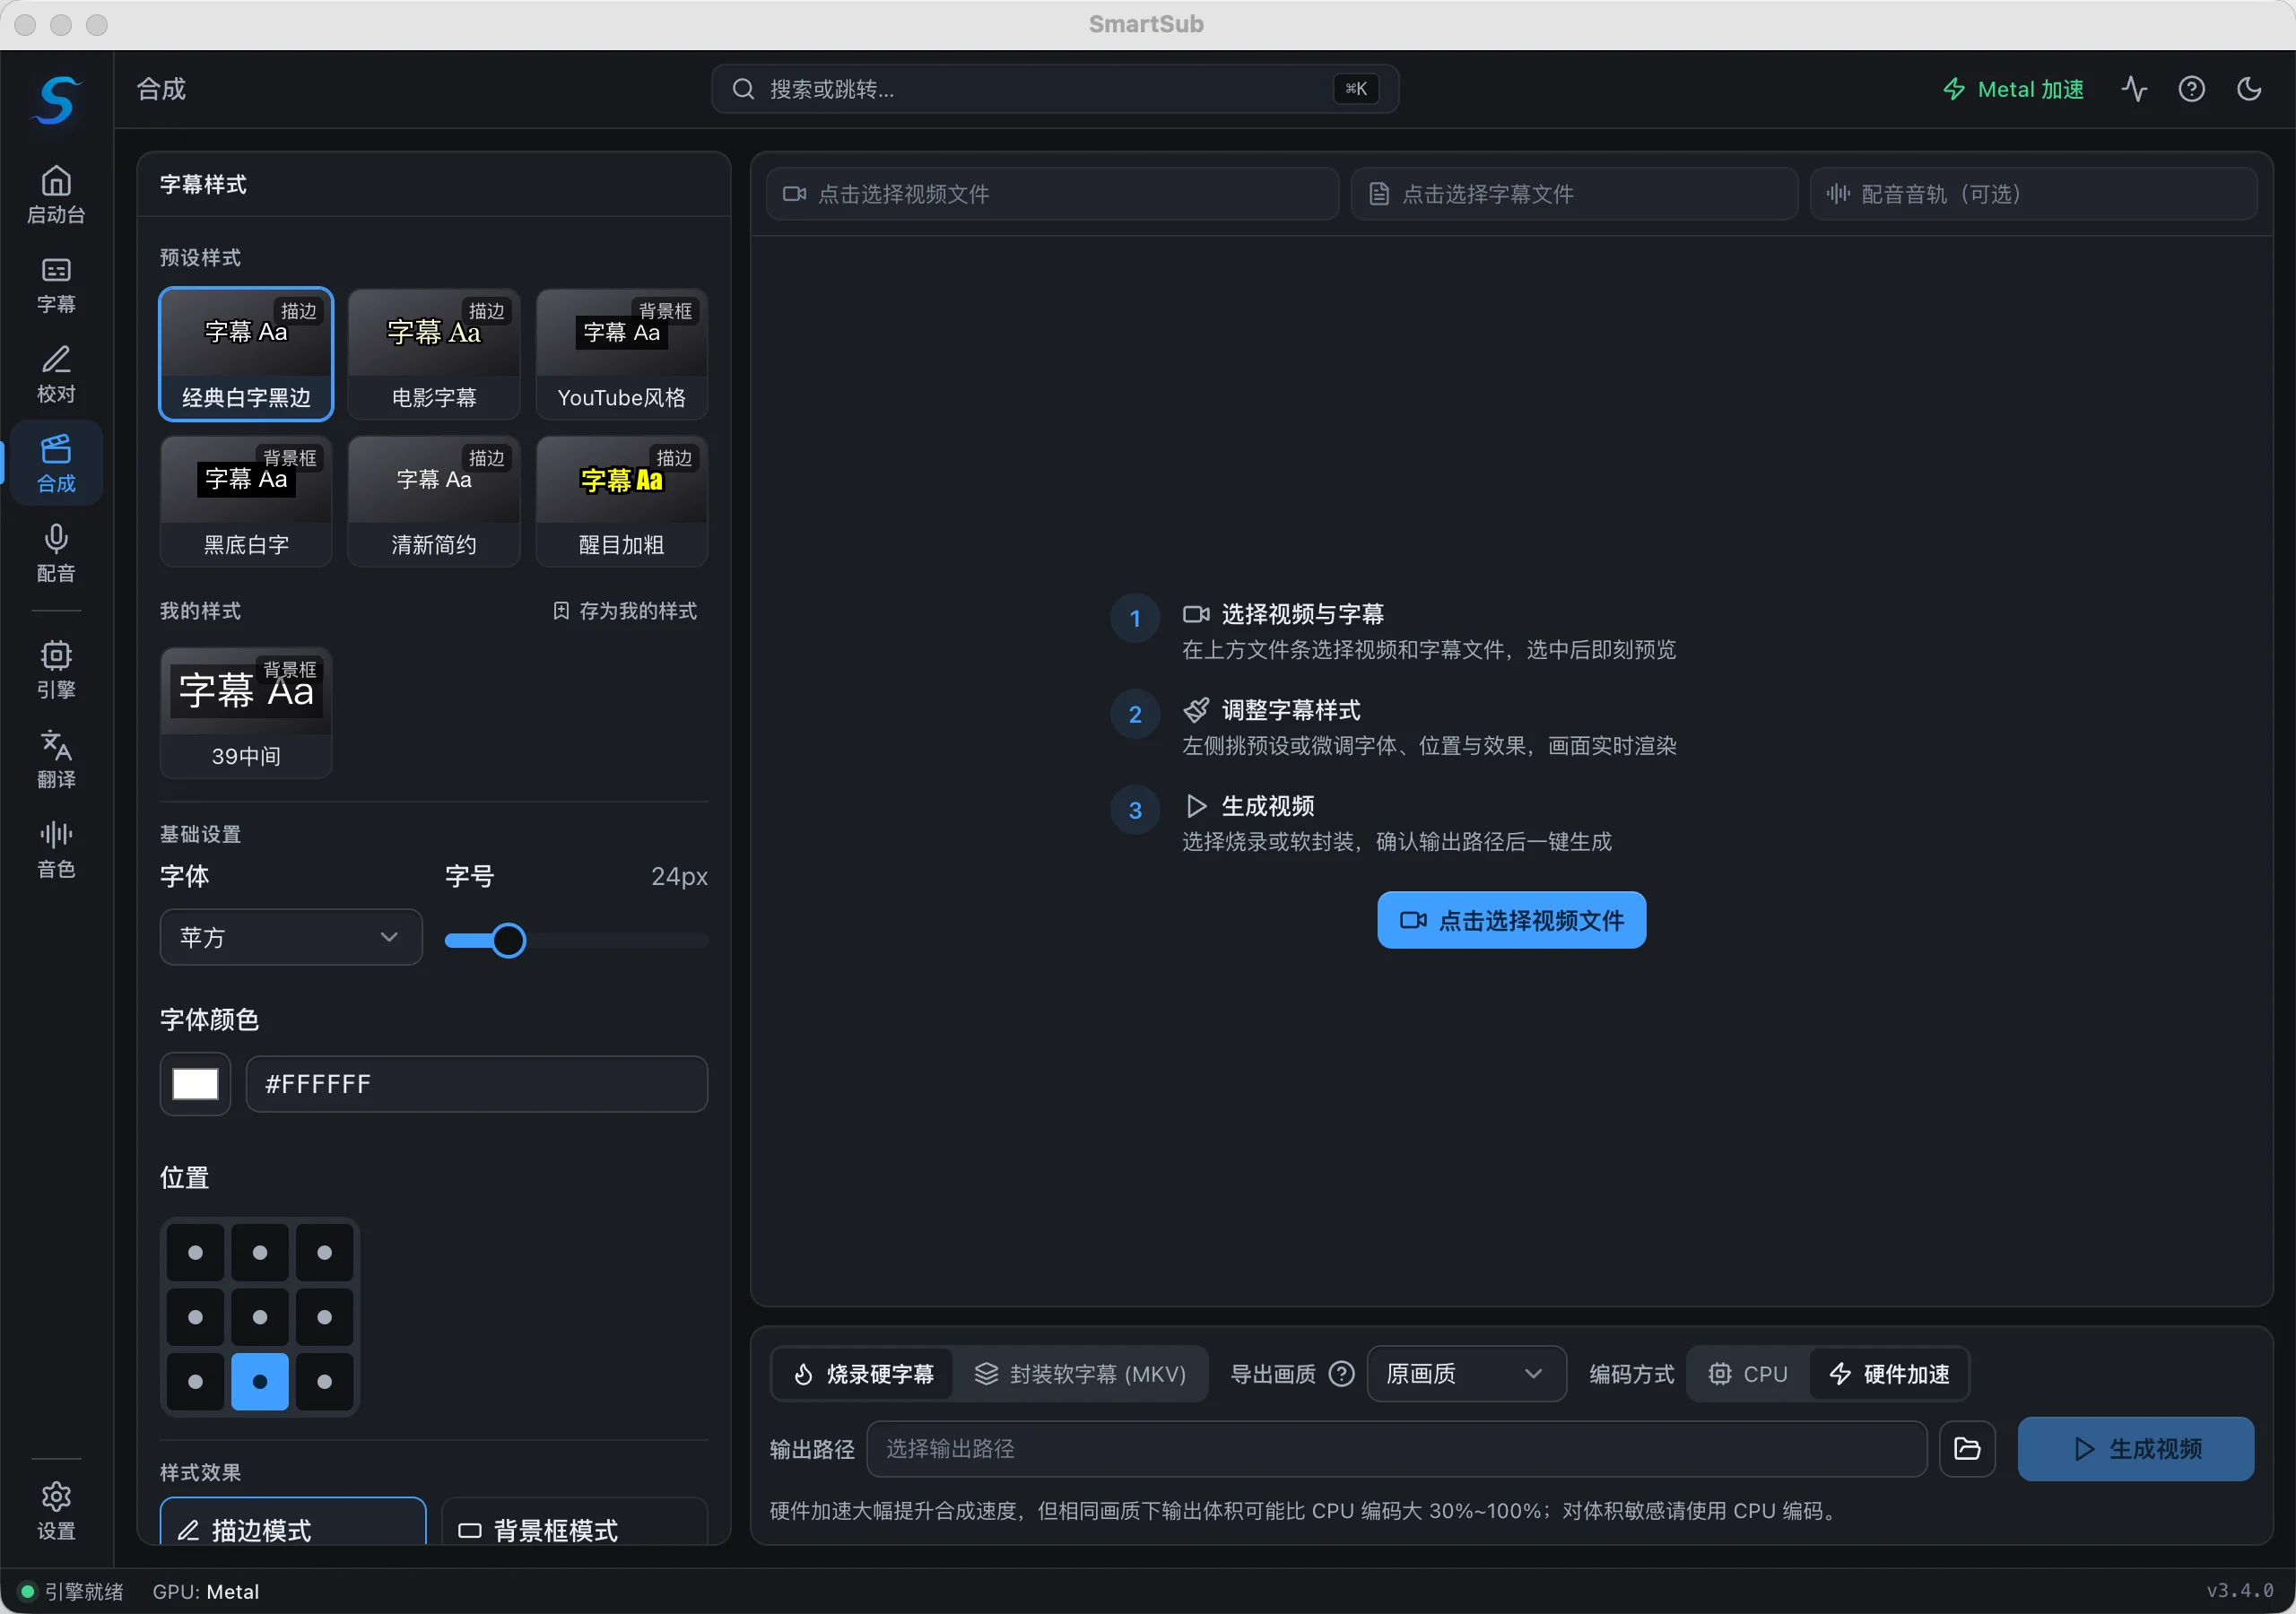
Task: Select 封装软字幕 (MKV) mode
Action: click(1081, 1374)
